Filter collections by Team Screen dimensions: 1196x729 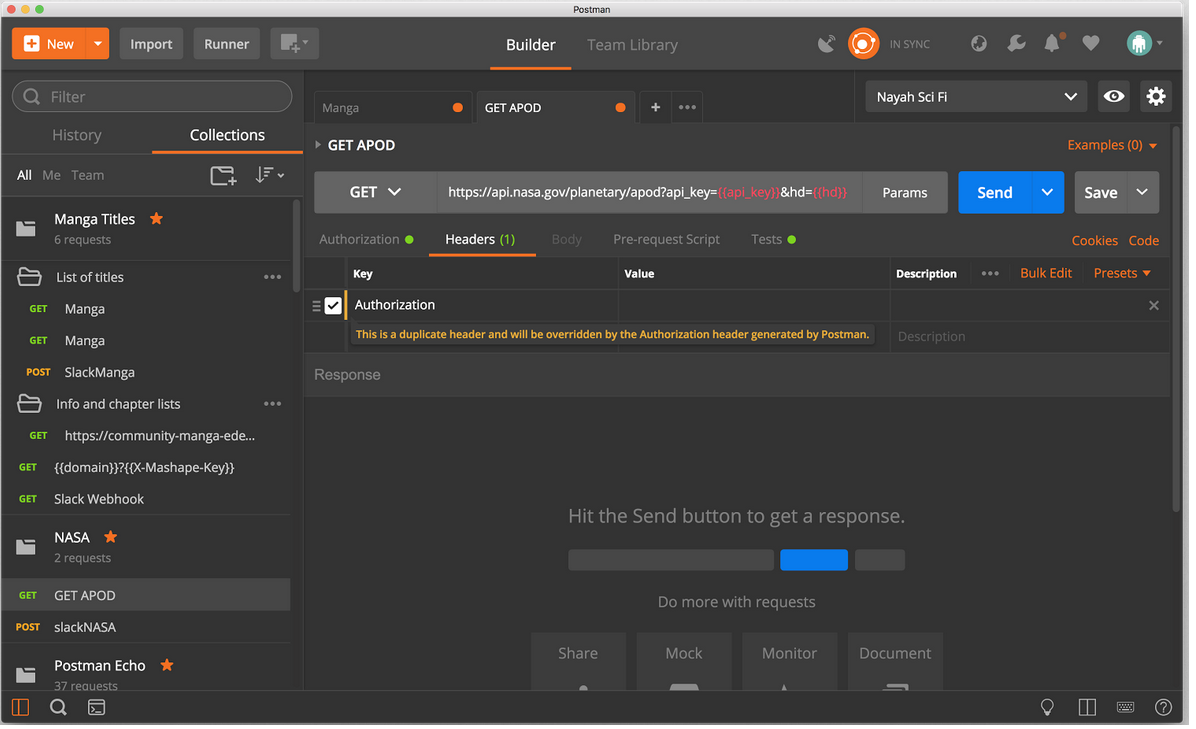coord(88,175)
